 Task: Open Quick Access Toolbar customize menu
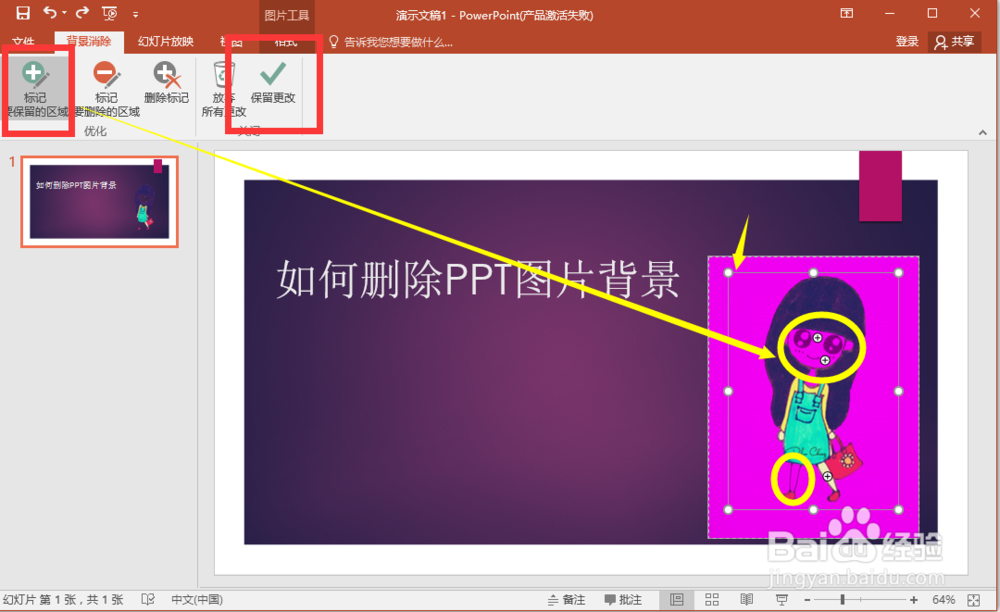pyautogui.click(x=134, y=14)
